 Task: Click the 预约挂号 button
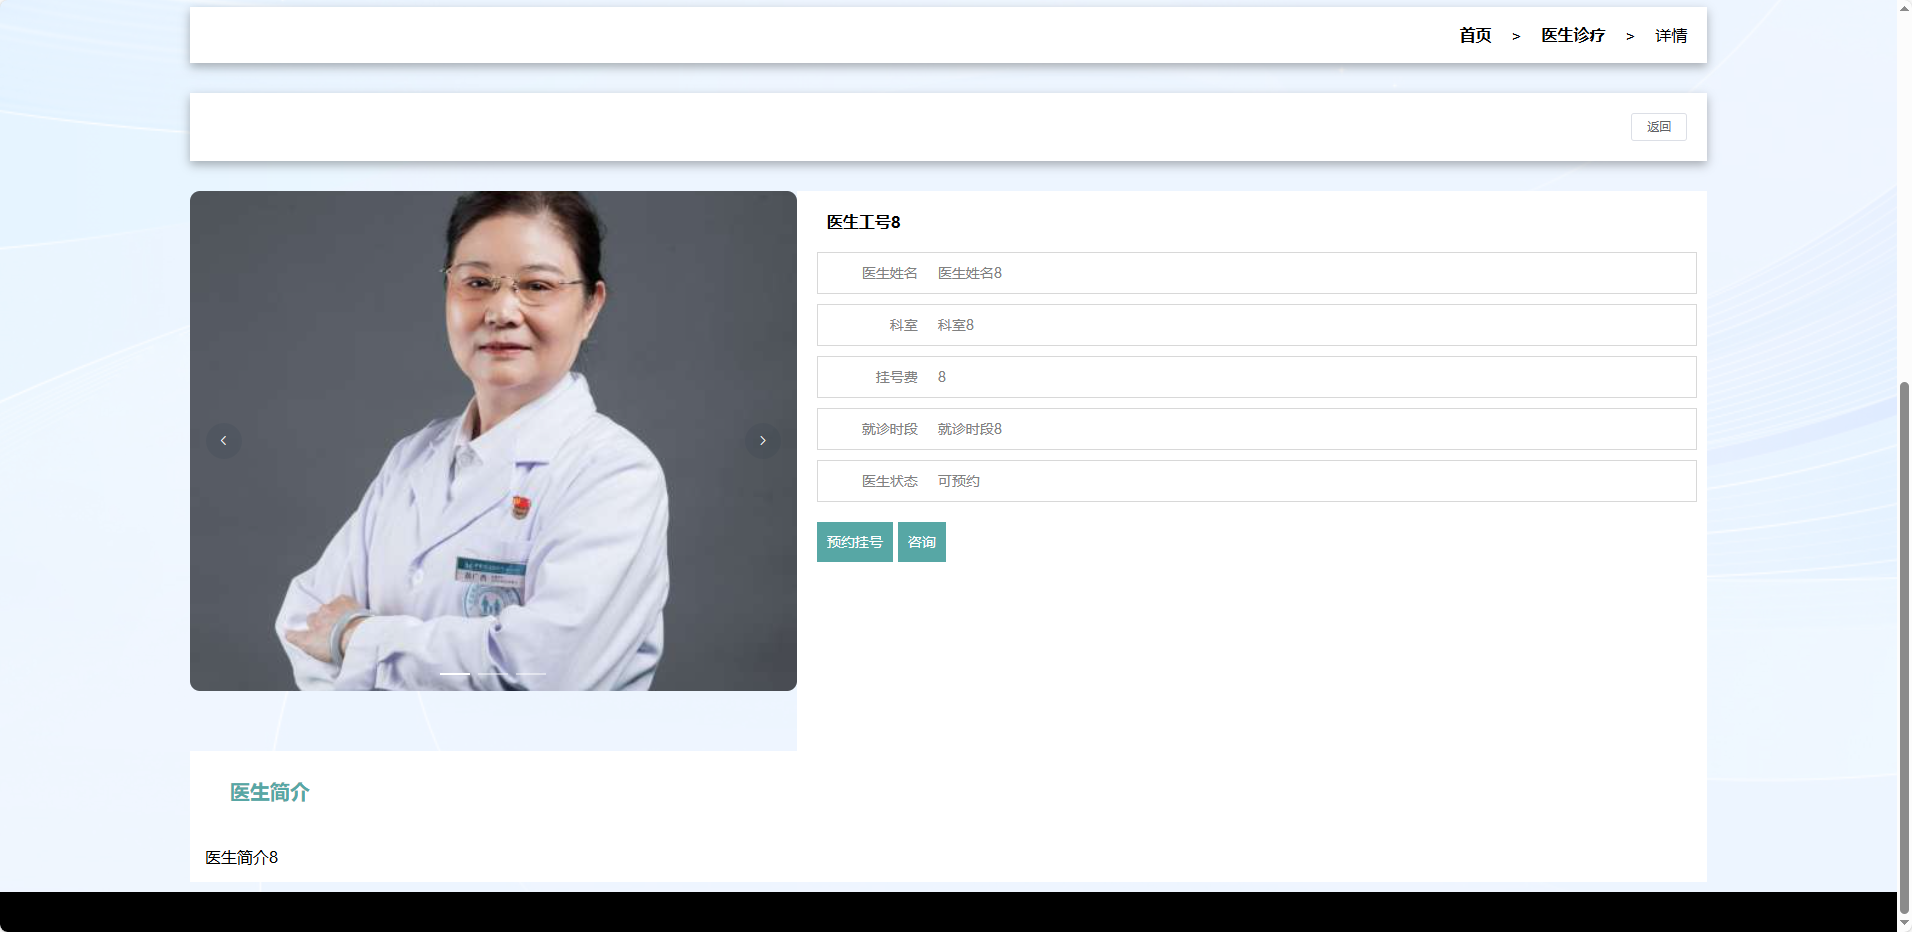pos(855,542)
